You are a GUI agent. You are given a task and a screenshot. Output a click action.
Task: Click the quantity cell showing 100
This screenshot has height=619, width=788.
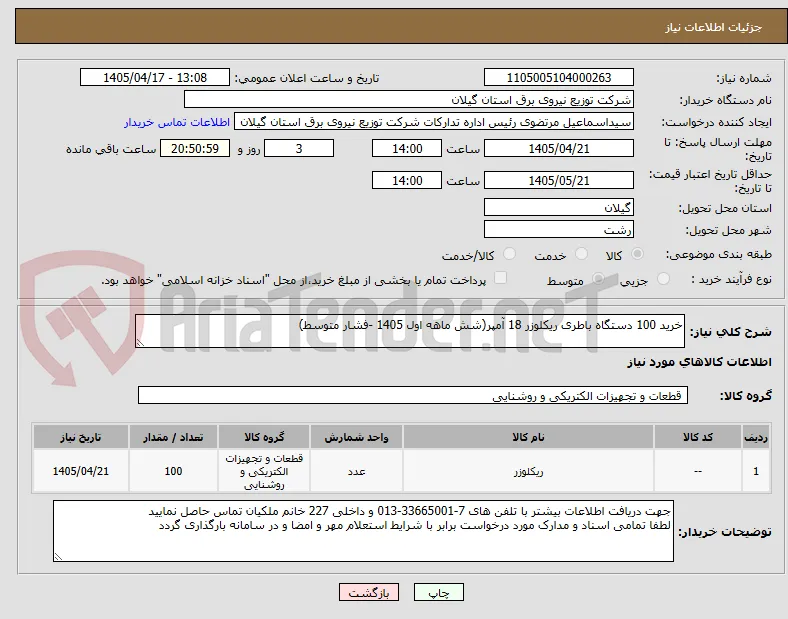173,471
